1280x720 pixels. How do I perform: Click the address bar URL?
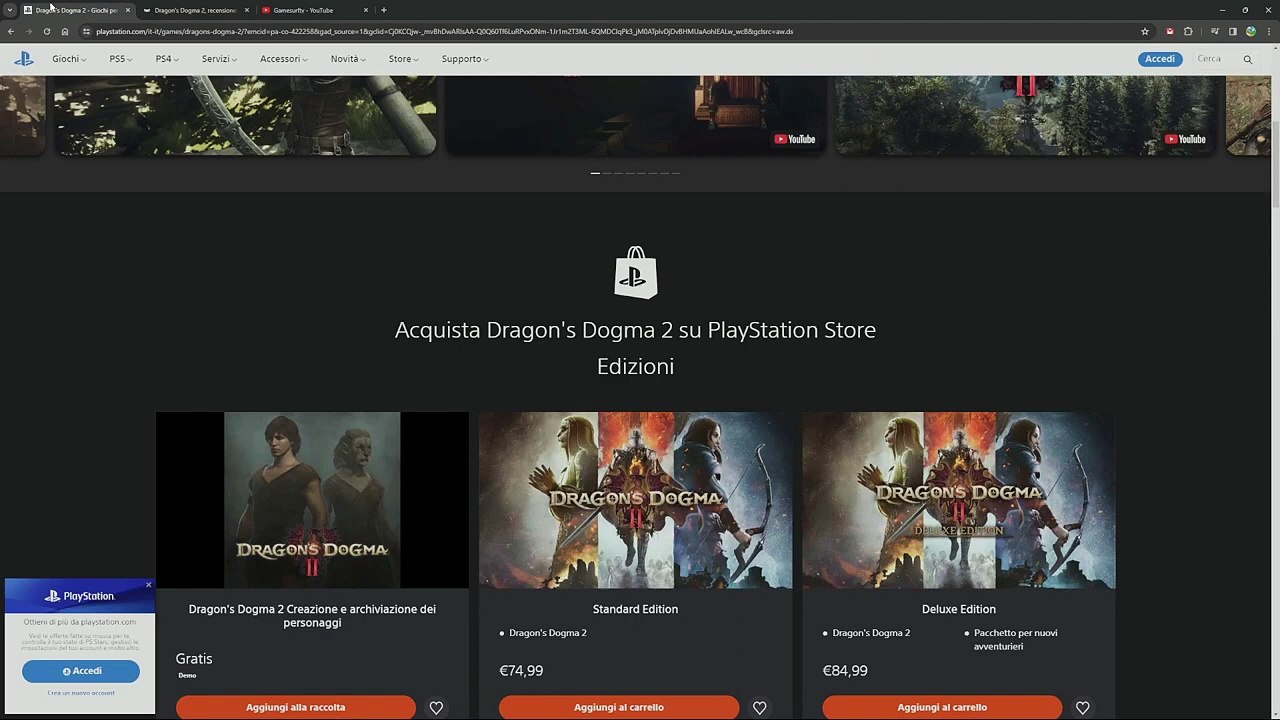pos(444,31)
